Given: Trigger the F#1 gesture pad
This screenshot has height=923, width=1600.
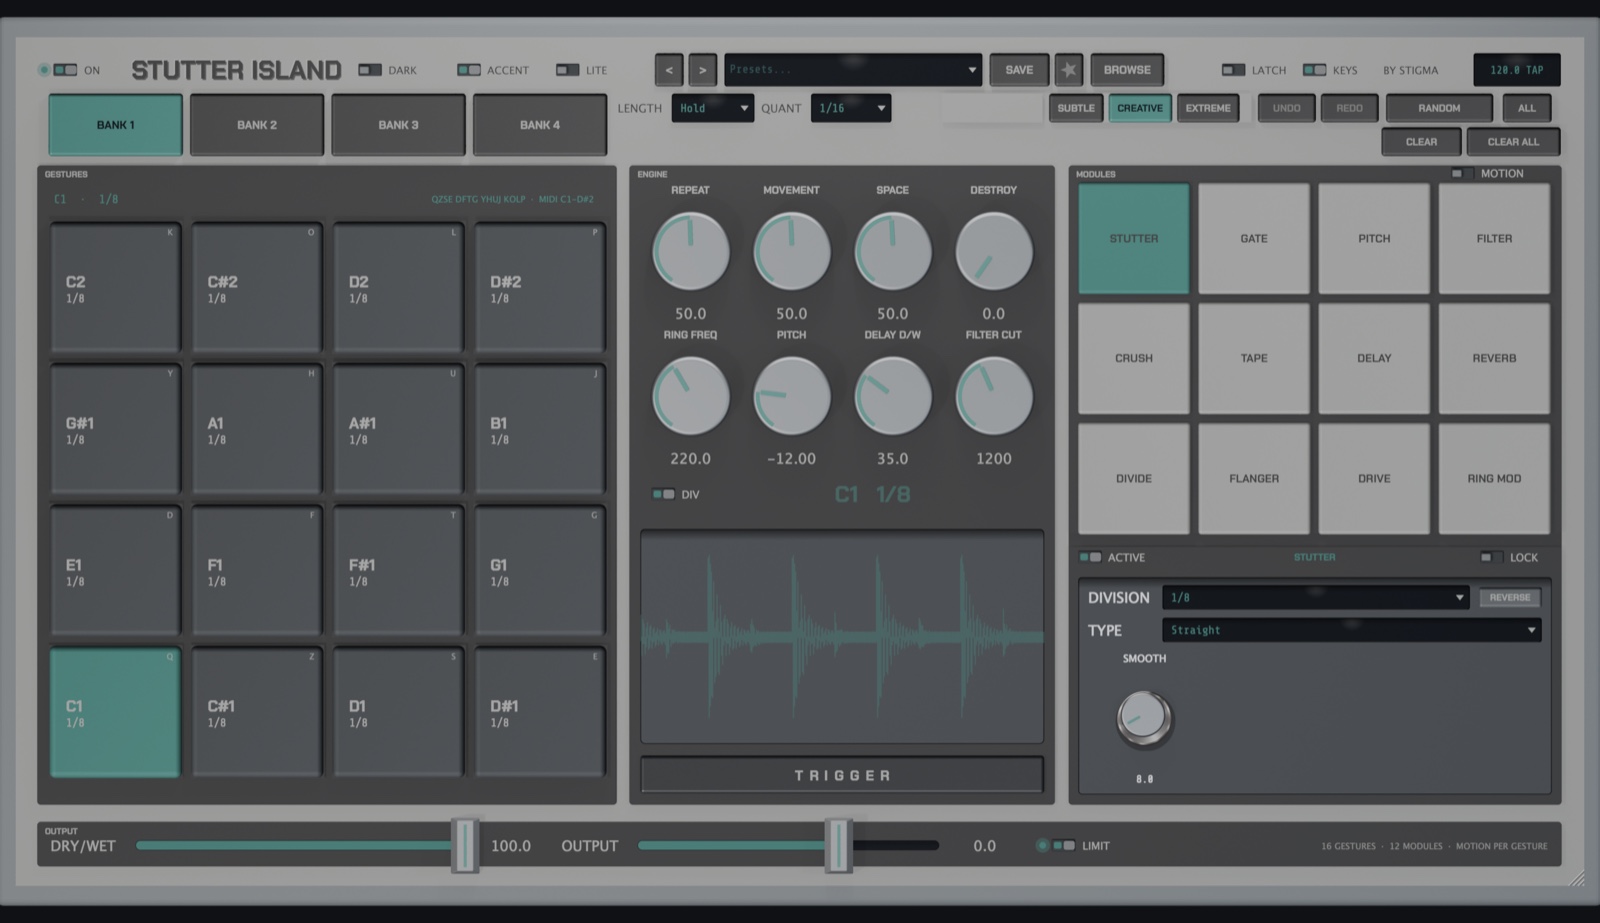Looking at the screenshot, I should click(398, 572).
